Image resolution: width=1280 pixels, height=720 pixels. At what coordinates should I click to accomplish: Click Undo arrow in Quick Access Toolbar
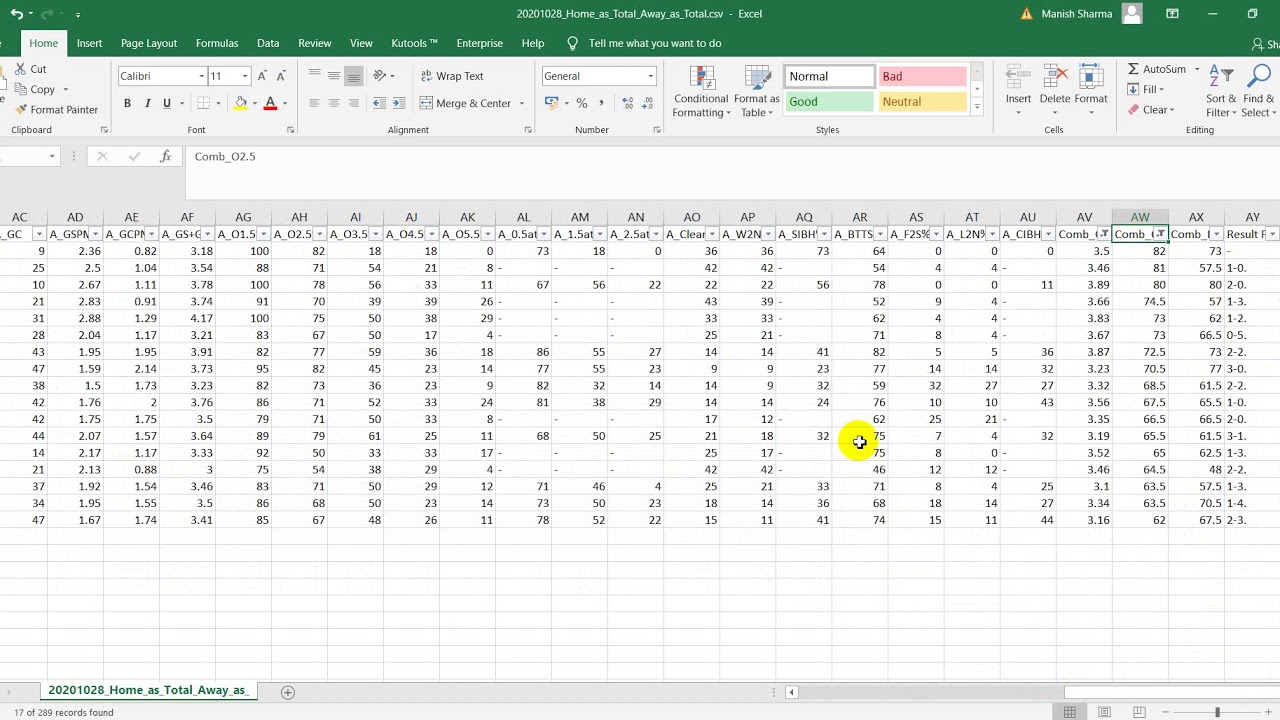pyautogui.click(x=16, y=14)
